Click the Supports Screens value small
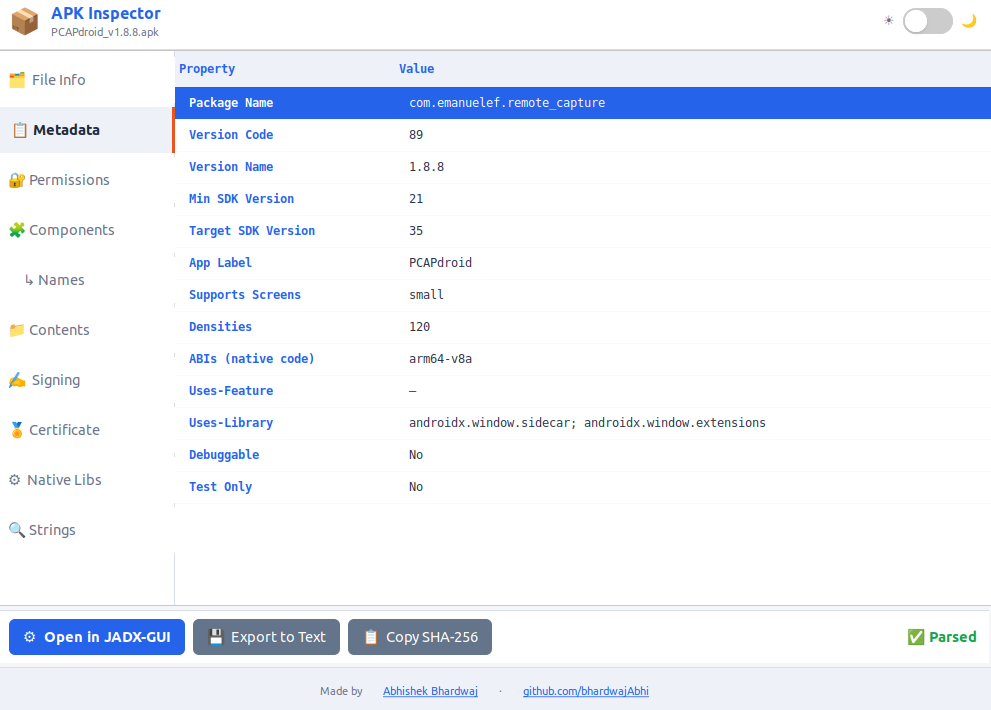The height and width of the screenshot is (710, 991). (427, 295)
